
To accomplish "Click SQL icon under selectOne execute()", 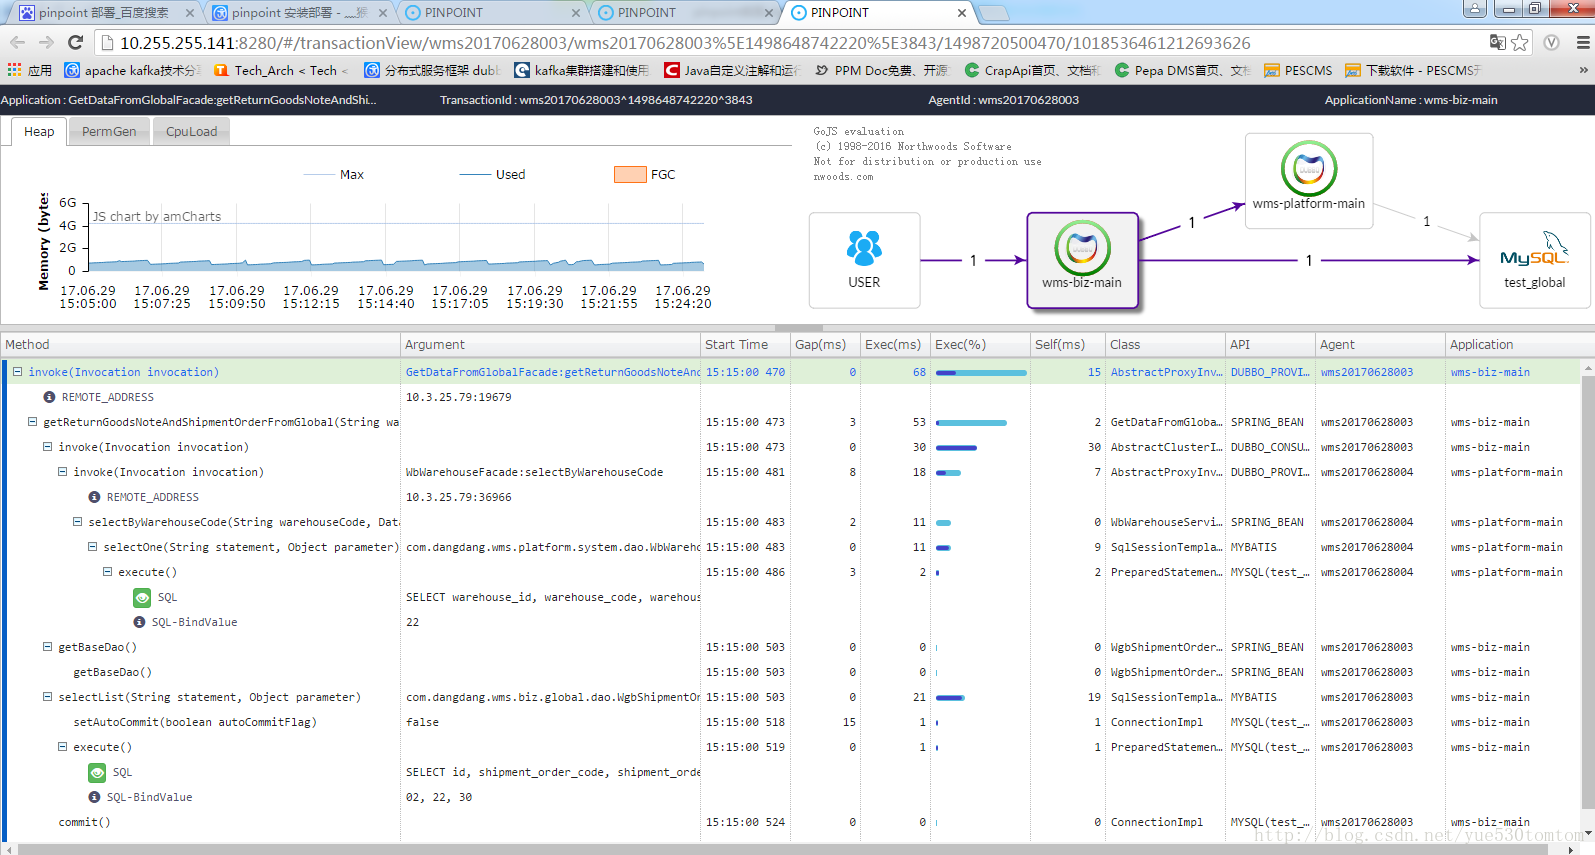I will pos(142,597).
